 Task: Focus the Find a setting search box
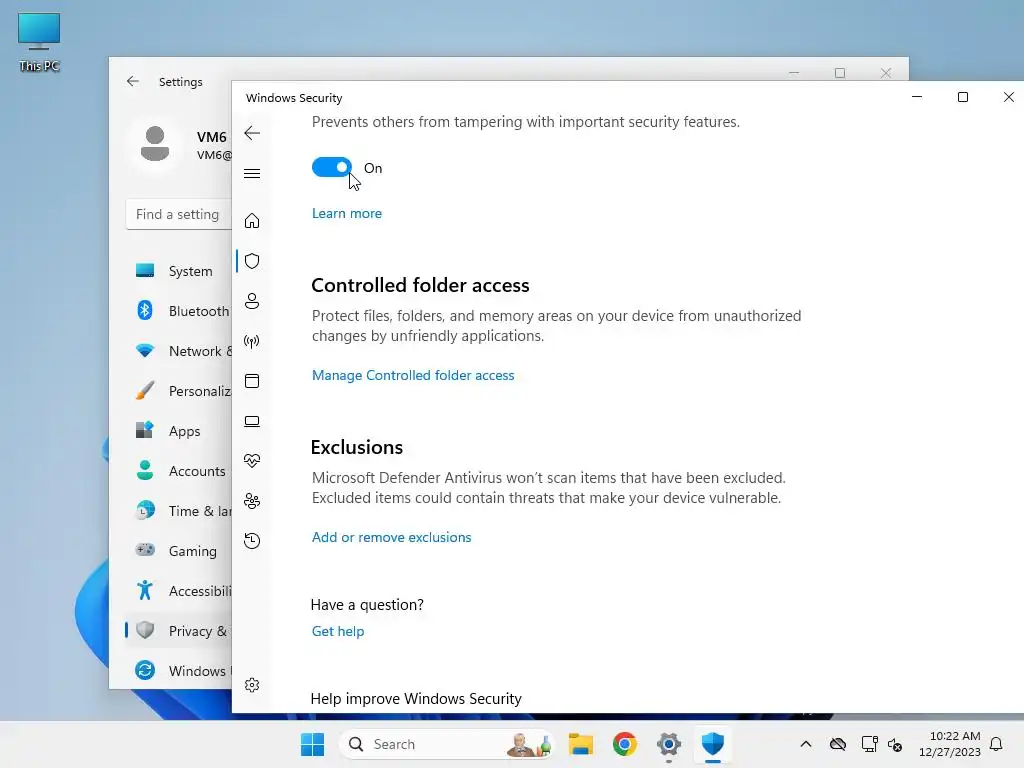tap(178, 214)
